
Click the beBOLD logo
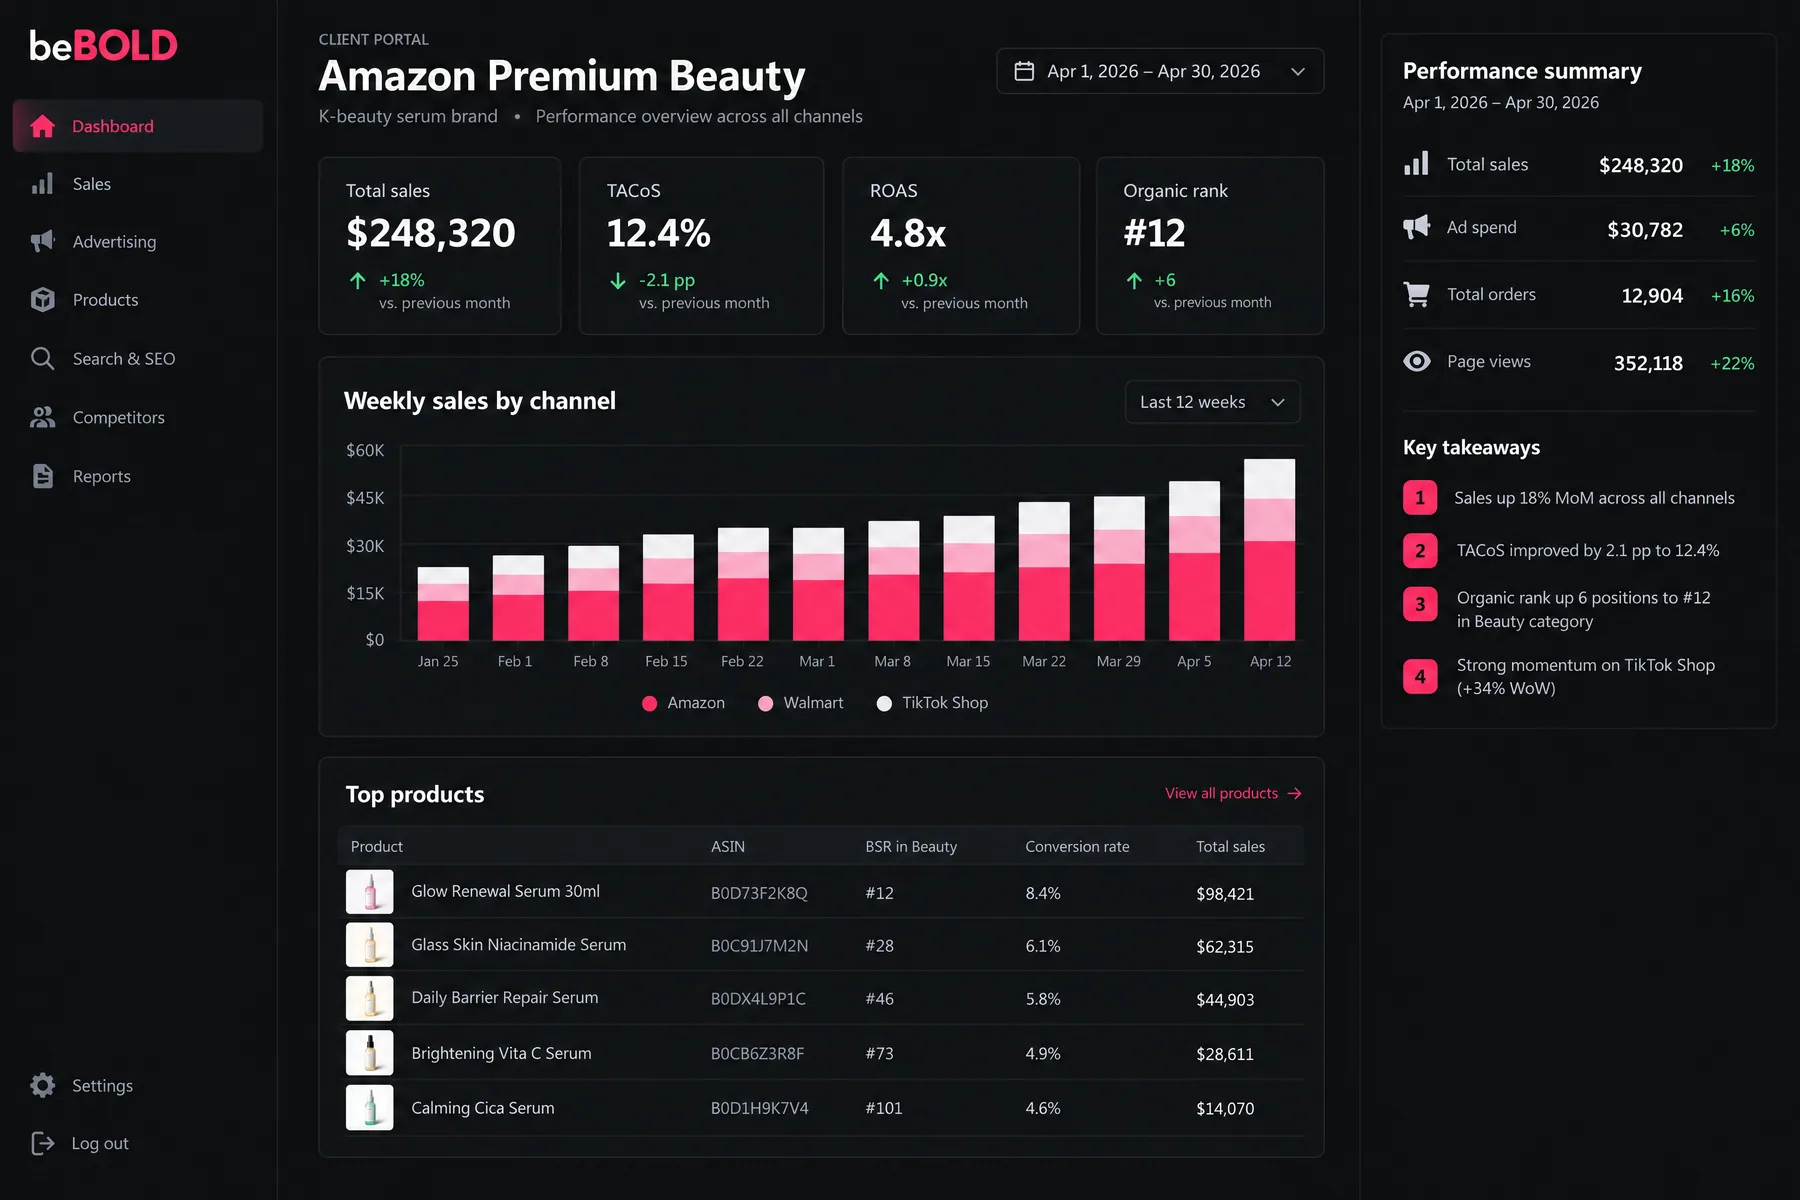click(103, 45)
